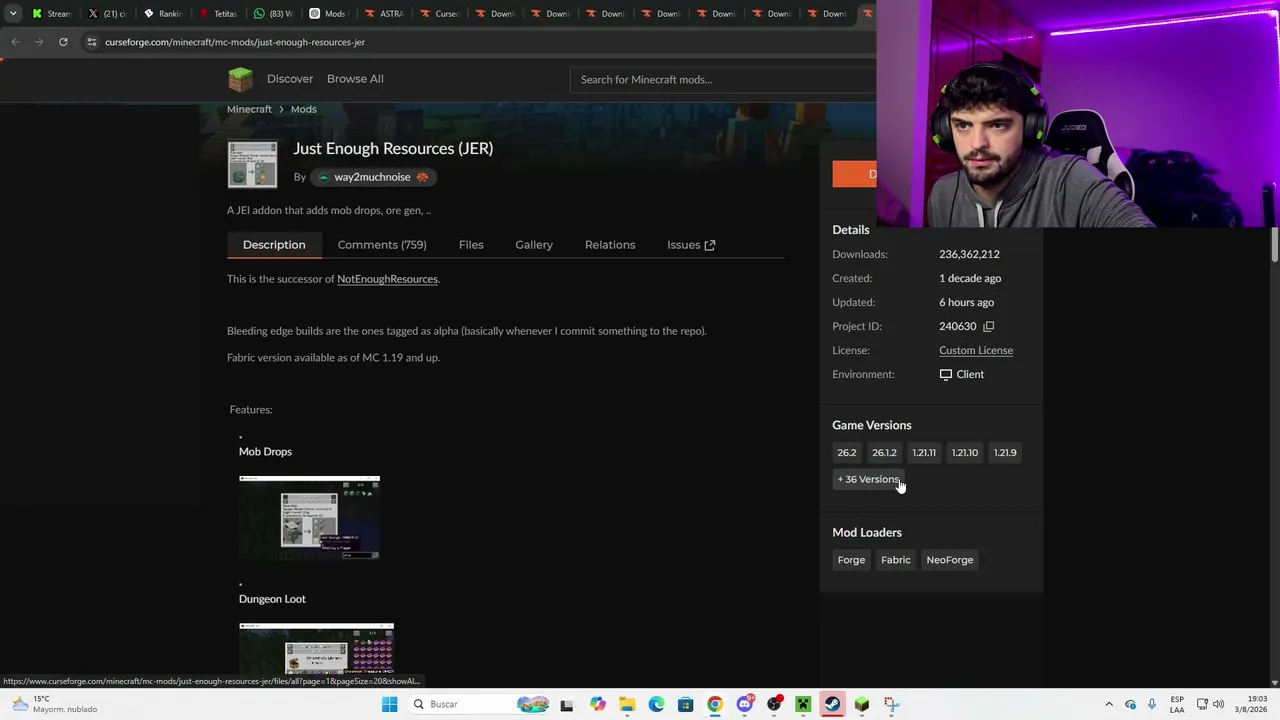
Task: Open Copilot from the taskbar
Action: pyautogui.click(x=598, y=704)
